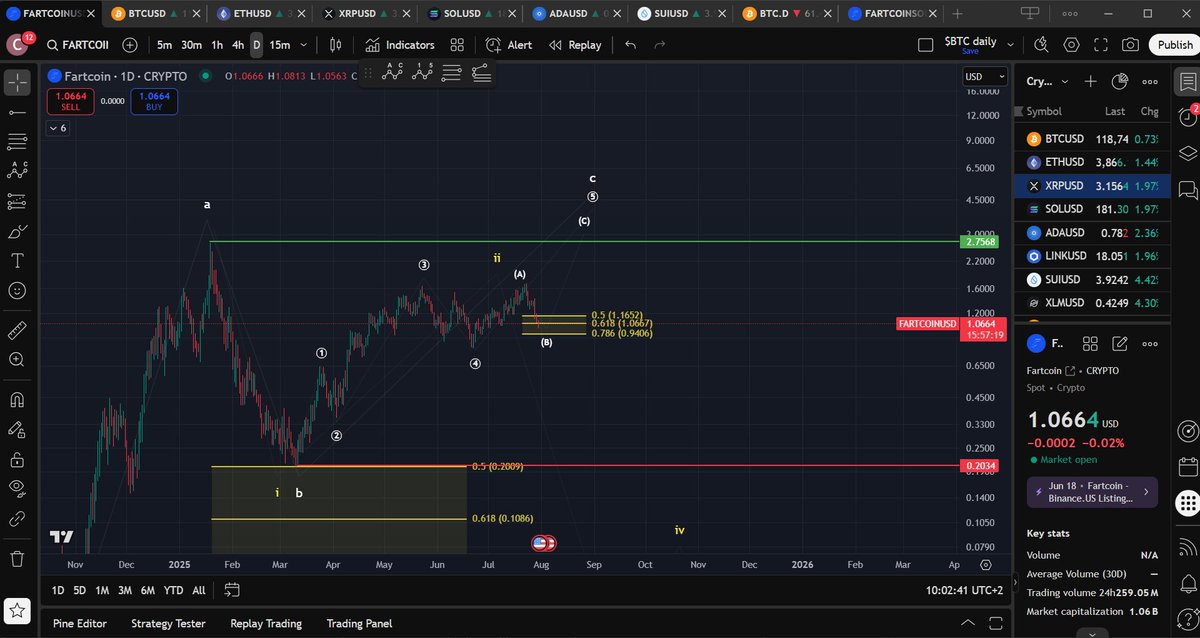Take a chart snapshot with camera
1200x638 pixels.
(x=1130, y=45)
